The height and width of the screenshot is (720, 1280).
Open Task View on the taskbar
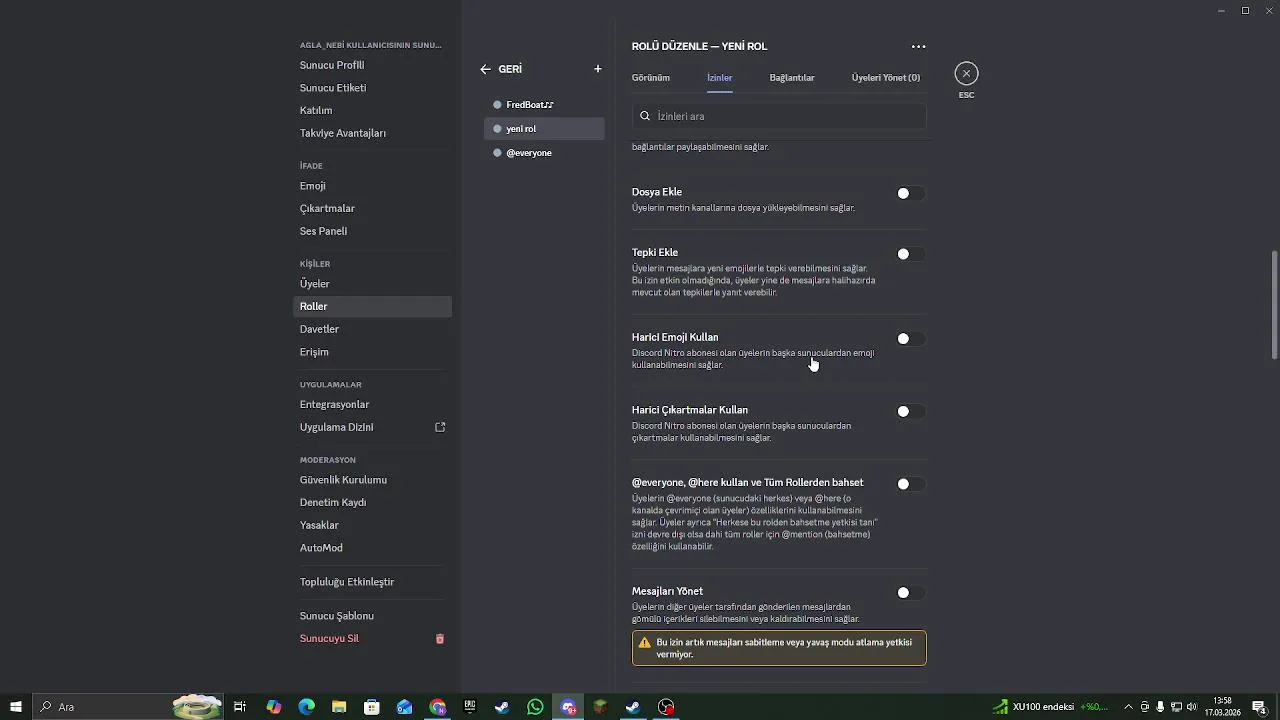[240, 707]
